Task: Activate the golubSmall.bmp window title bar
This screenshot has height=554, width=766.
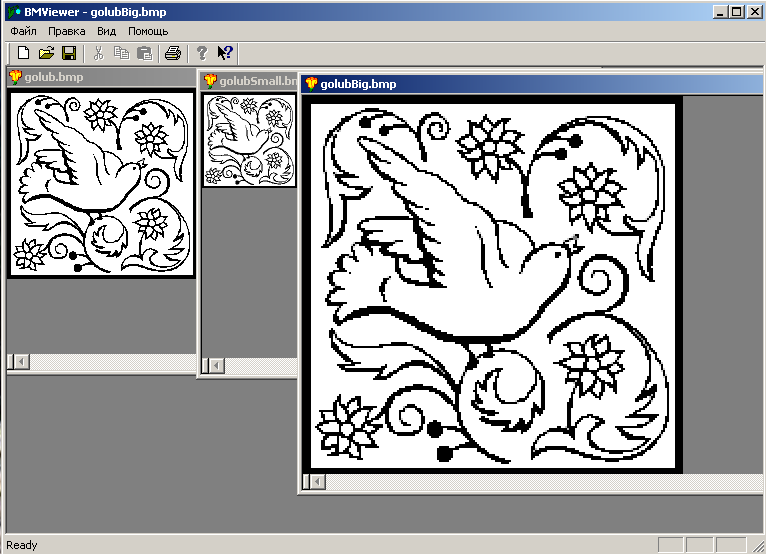Action: [x=249, y=81]
